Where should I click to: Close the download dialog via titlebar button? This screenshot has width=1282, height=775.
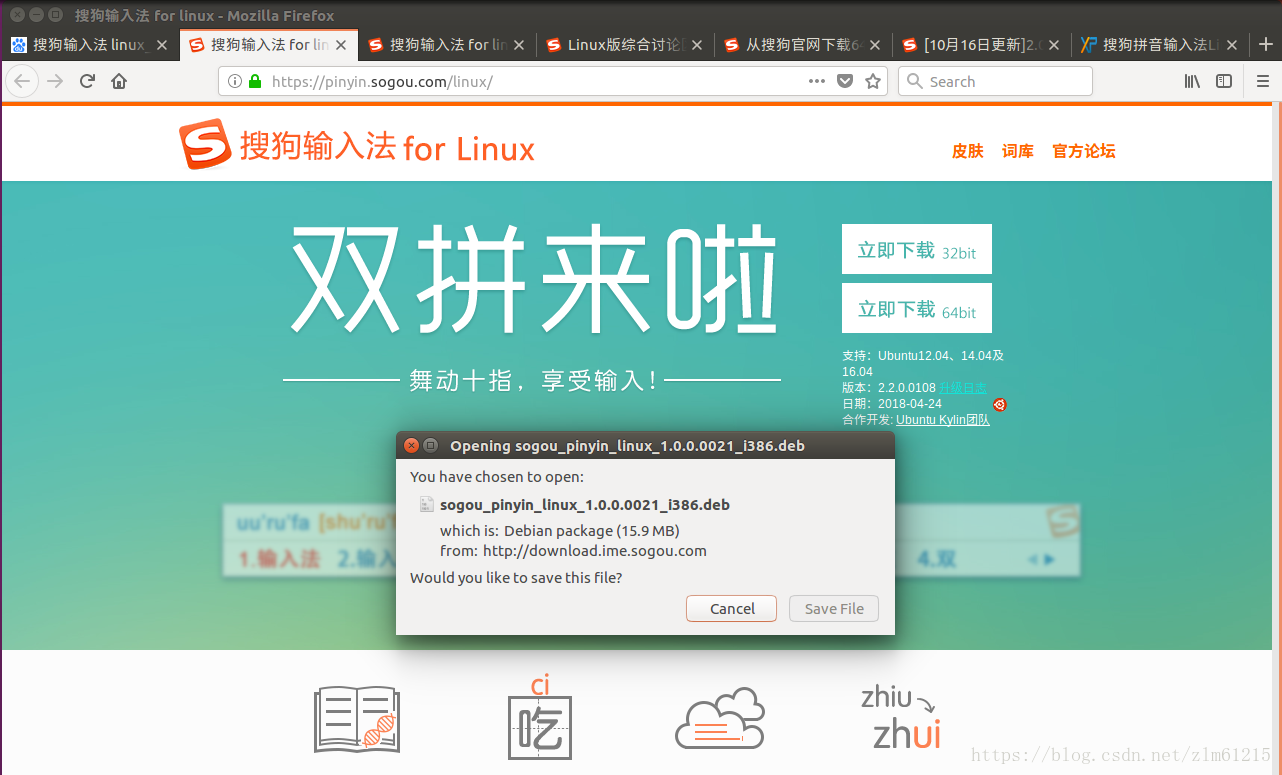[411, 445]
